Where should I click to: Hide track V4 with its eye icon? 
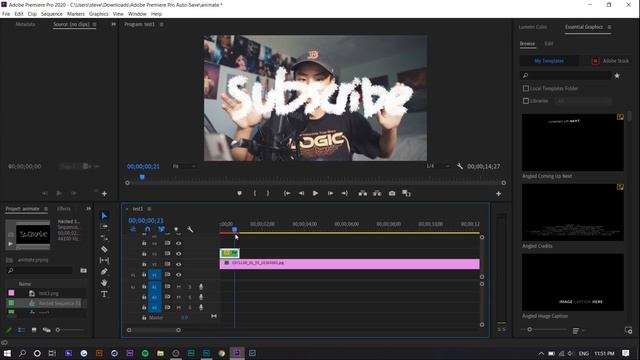178,243
